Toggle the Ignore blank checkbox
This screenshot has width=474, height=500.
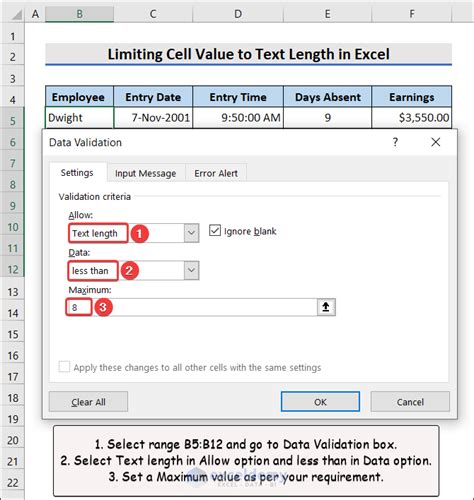point(215,231)
